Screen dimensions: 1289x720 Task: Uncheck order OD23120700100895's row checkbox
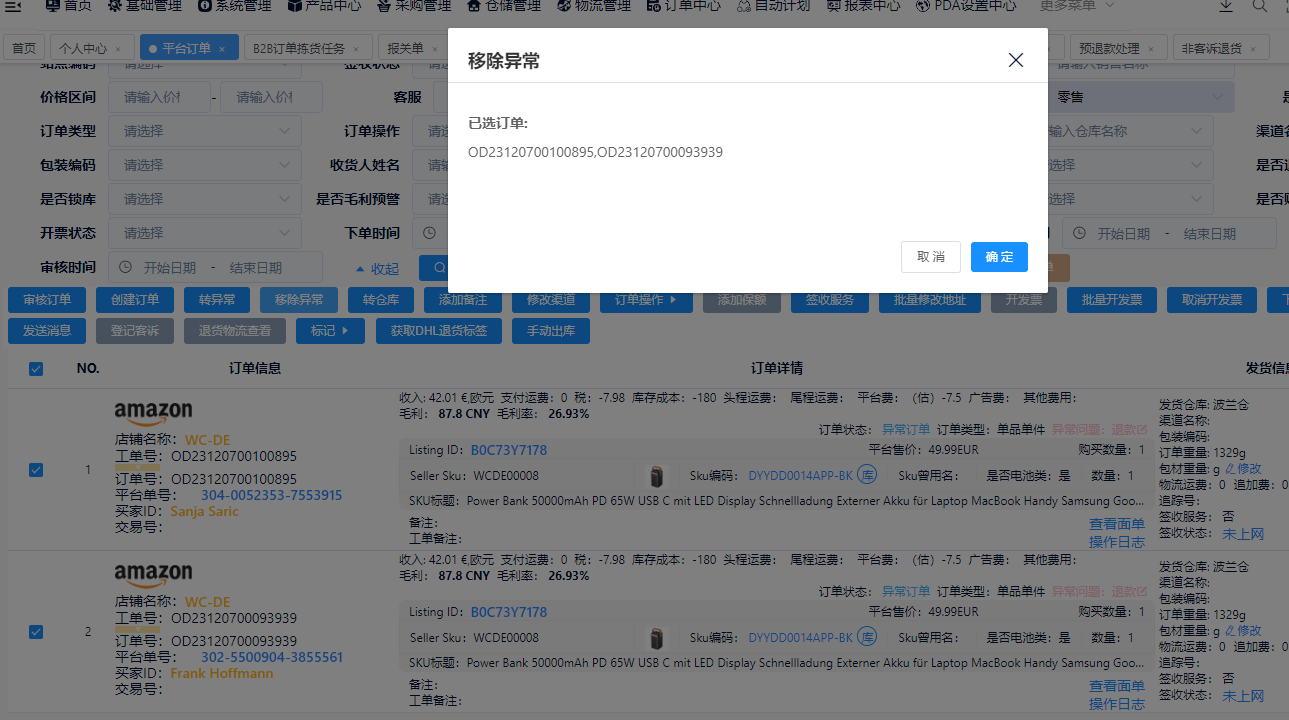tap(36, 469)
